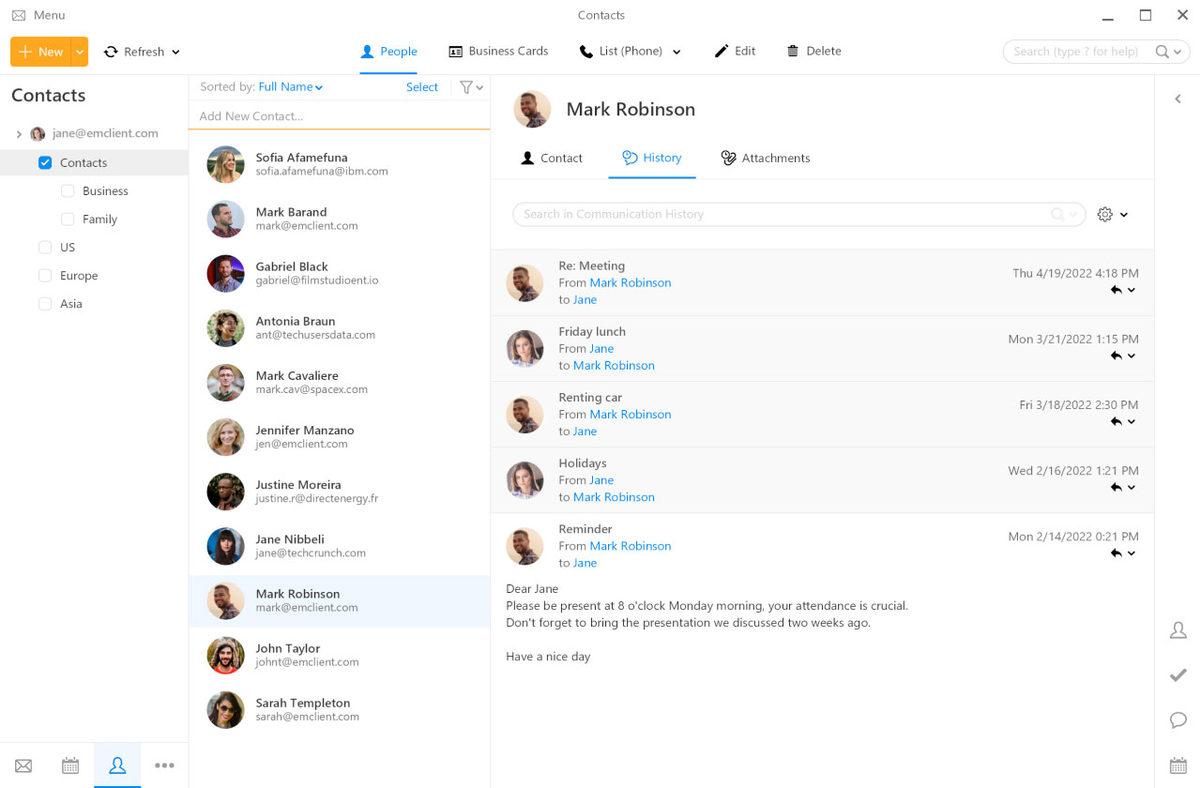Screen dimensions: 1200x788
Task: Open the Sorted by Full Name dropdown
Action: 290,87
